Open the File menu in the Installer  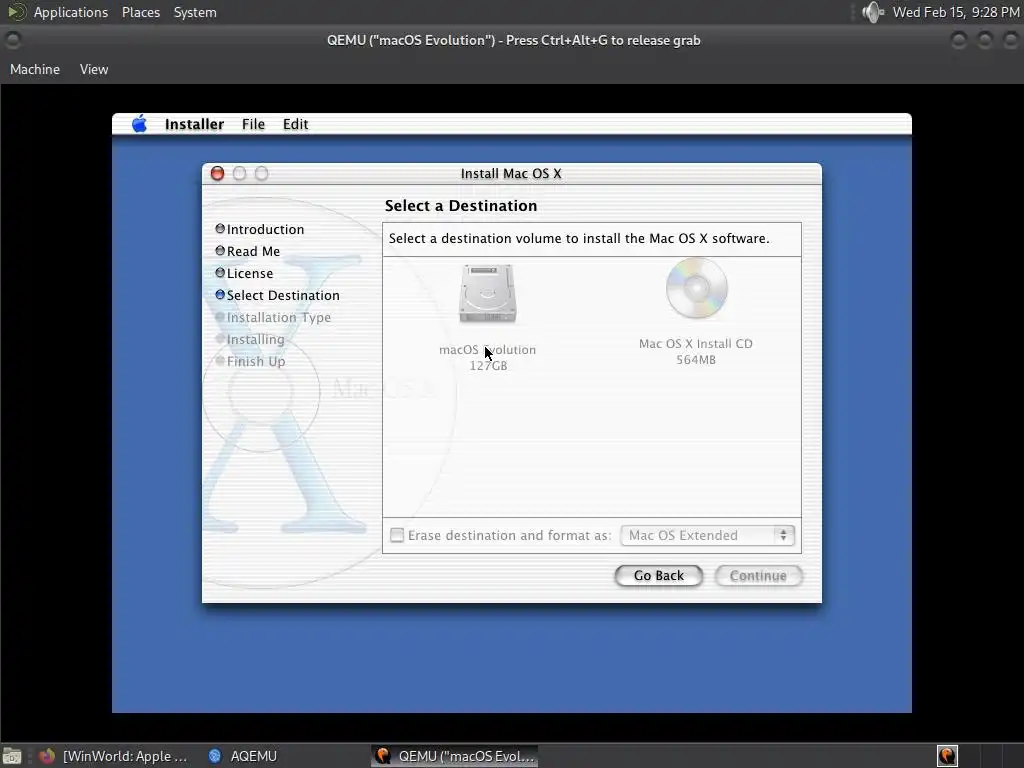pyautogui.click(x=253, y=124)
